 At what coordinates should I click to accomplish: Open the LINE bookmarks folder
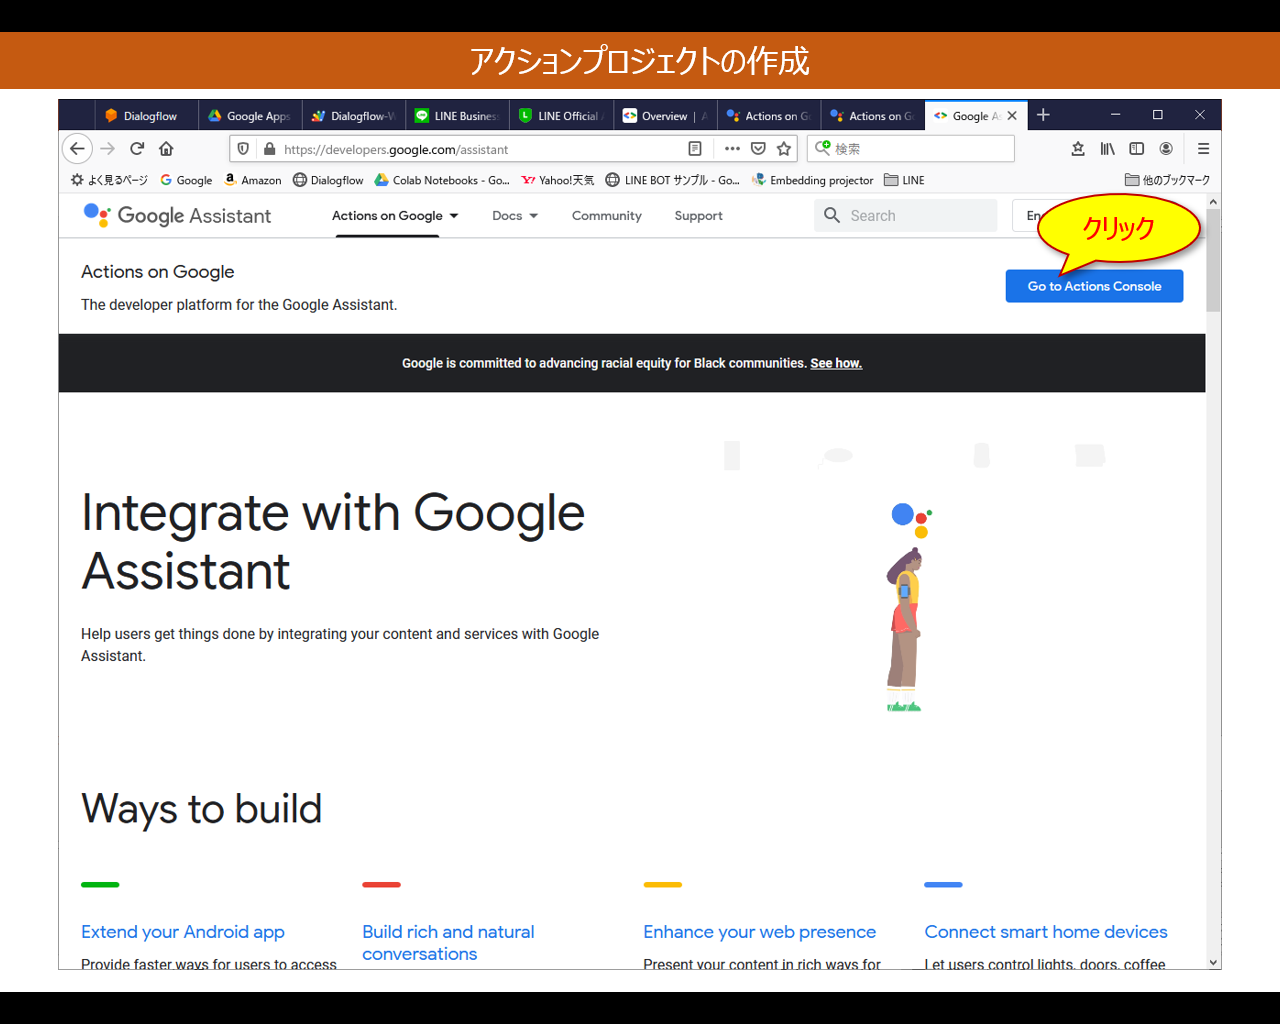tap(904, 180)
